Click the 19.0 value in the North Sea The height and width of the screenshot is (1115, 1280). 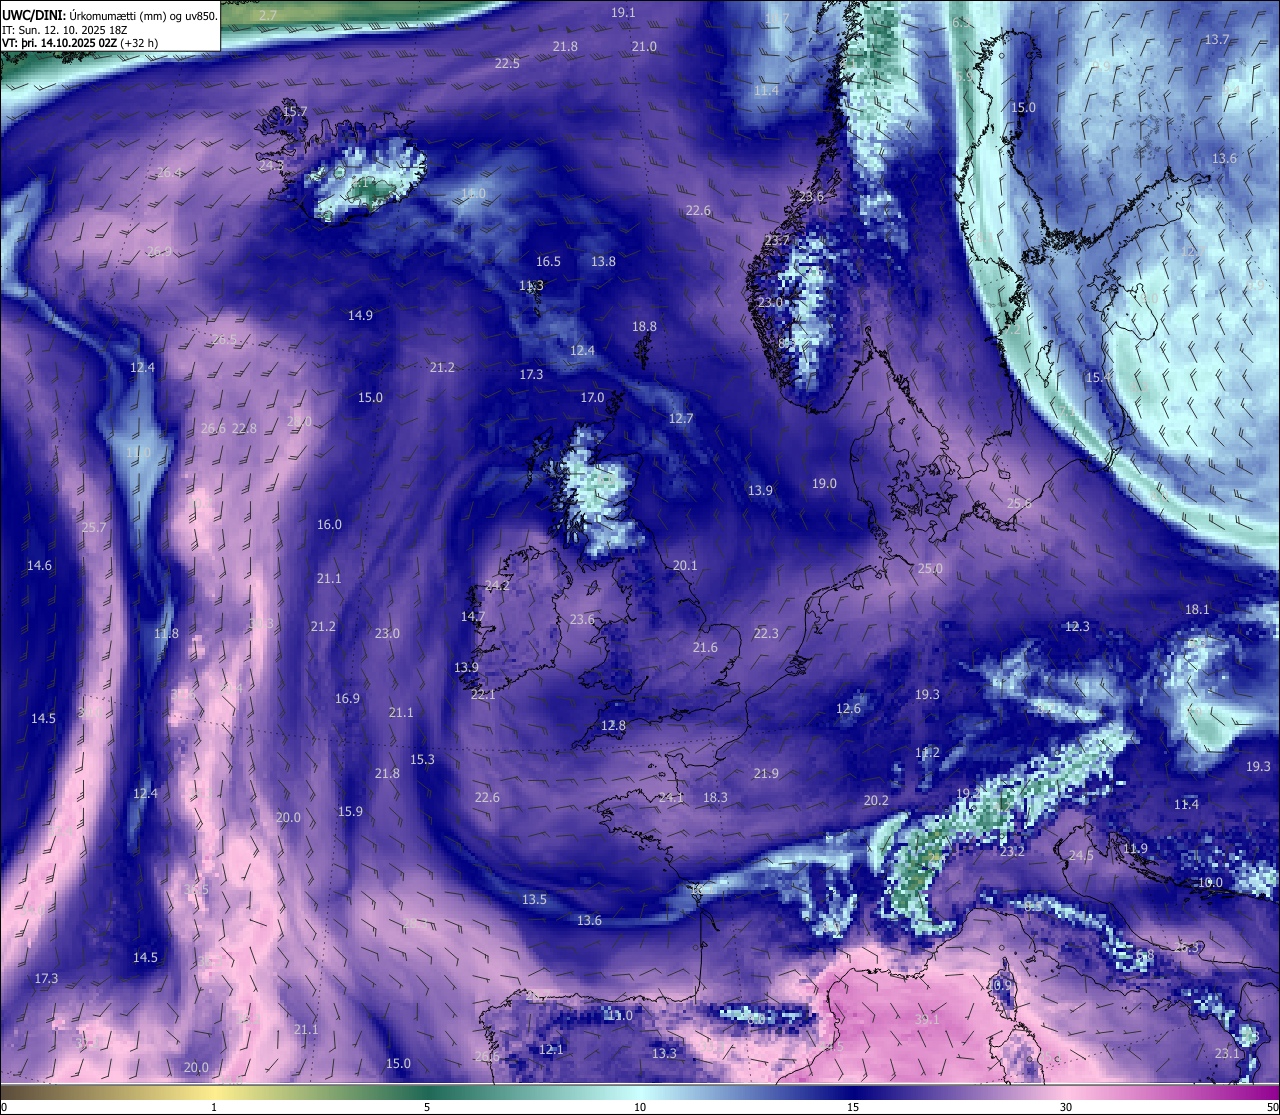click(824, 483)
